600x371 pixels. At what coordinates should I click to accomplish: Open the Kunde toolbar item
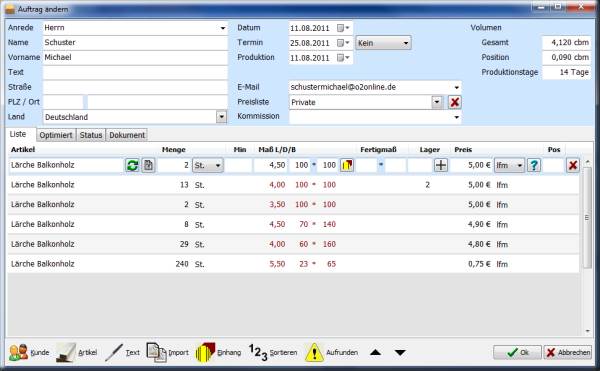coord(29,352)
